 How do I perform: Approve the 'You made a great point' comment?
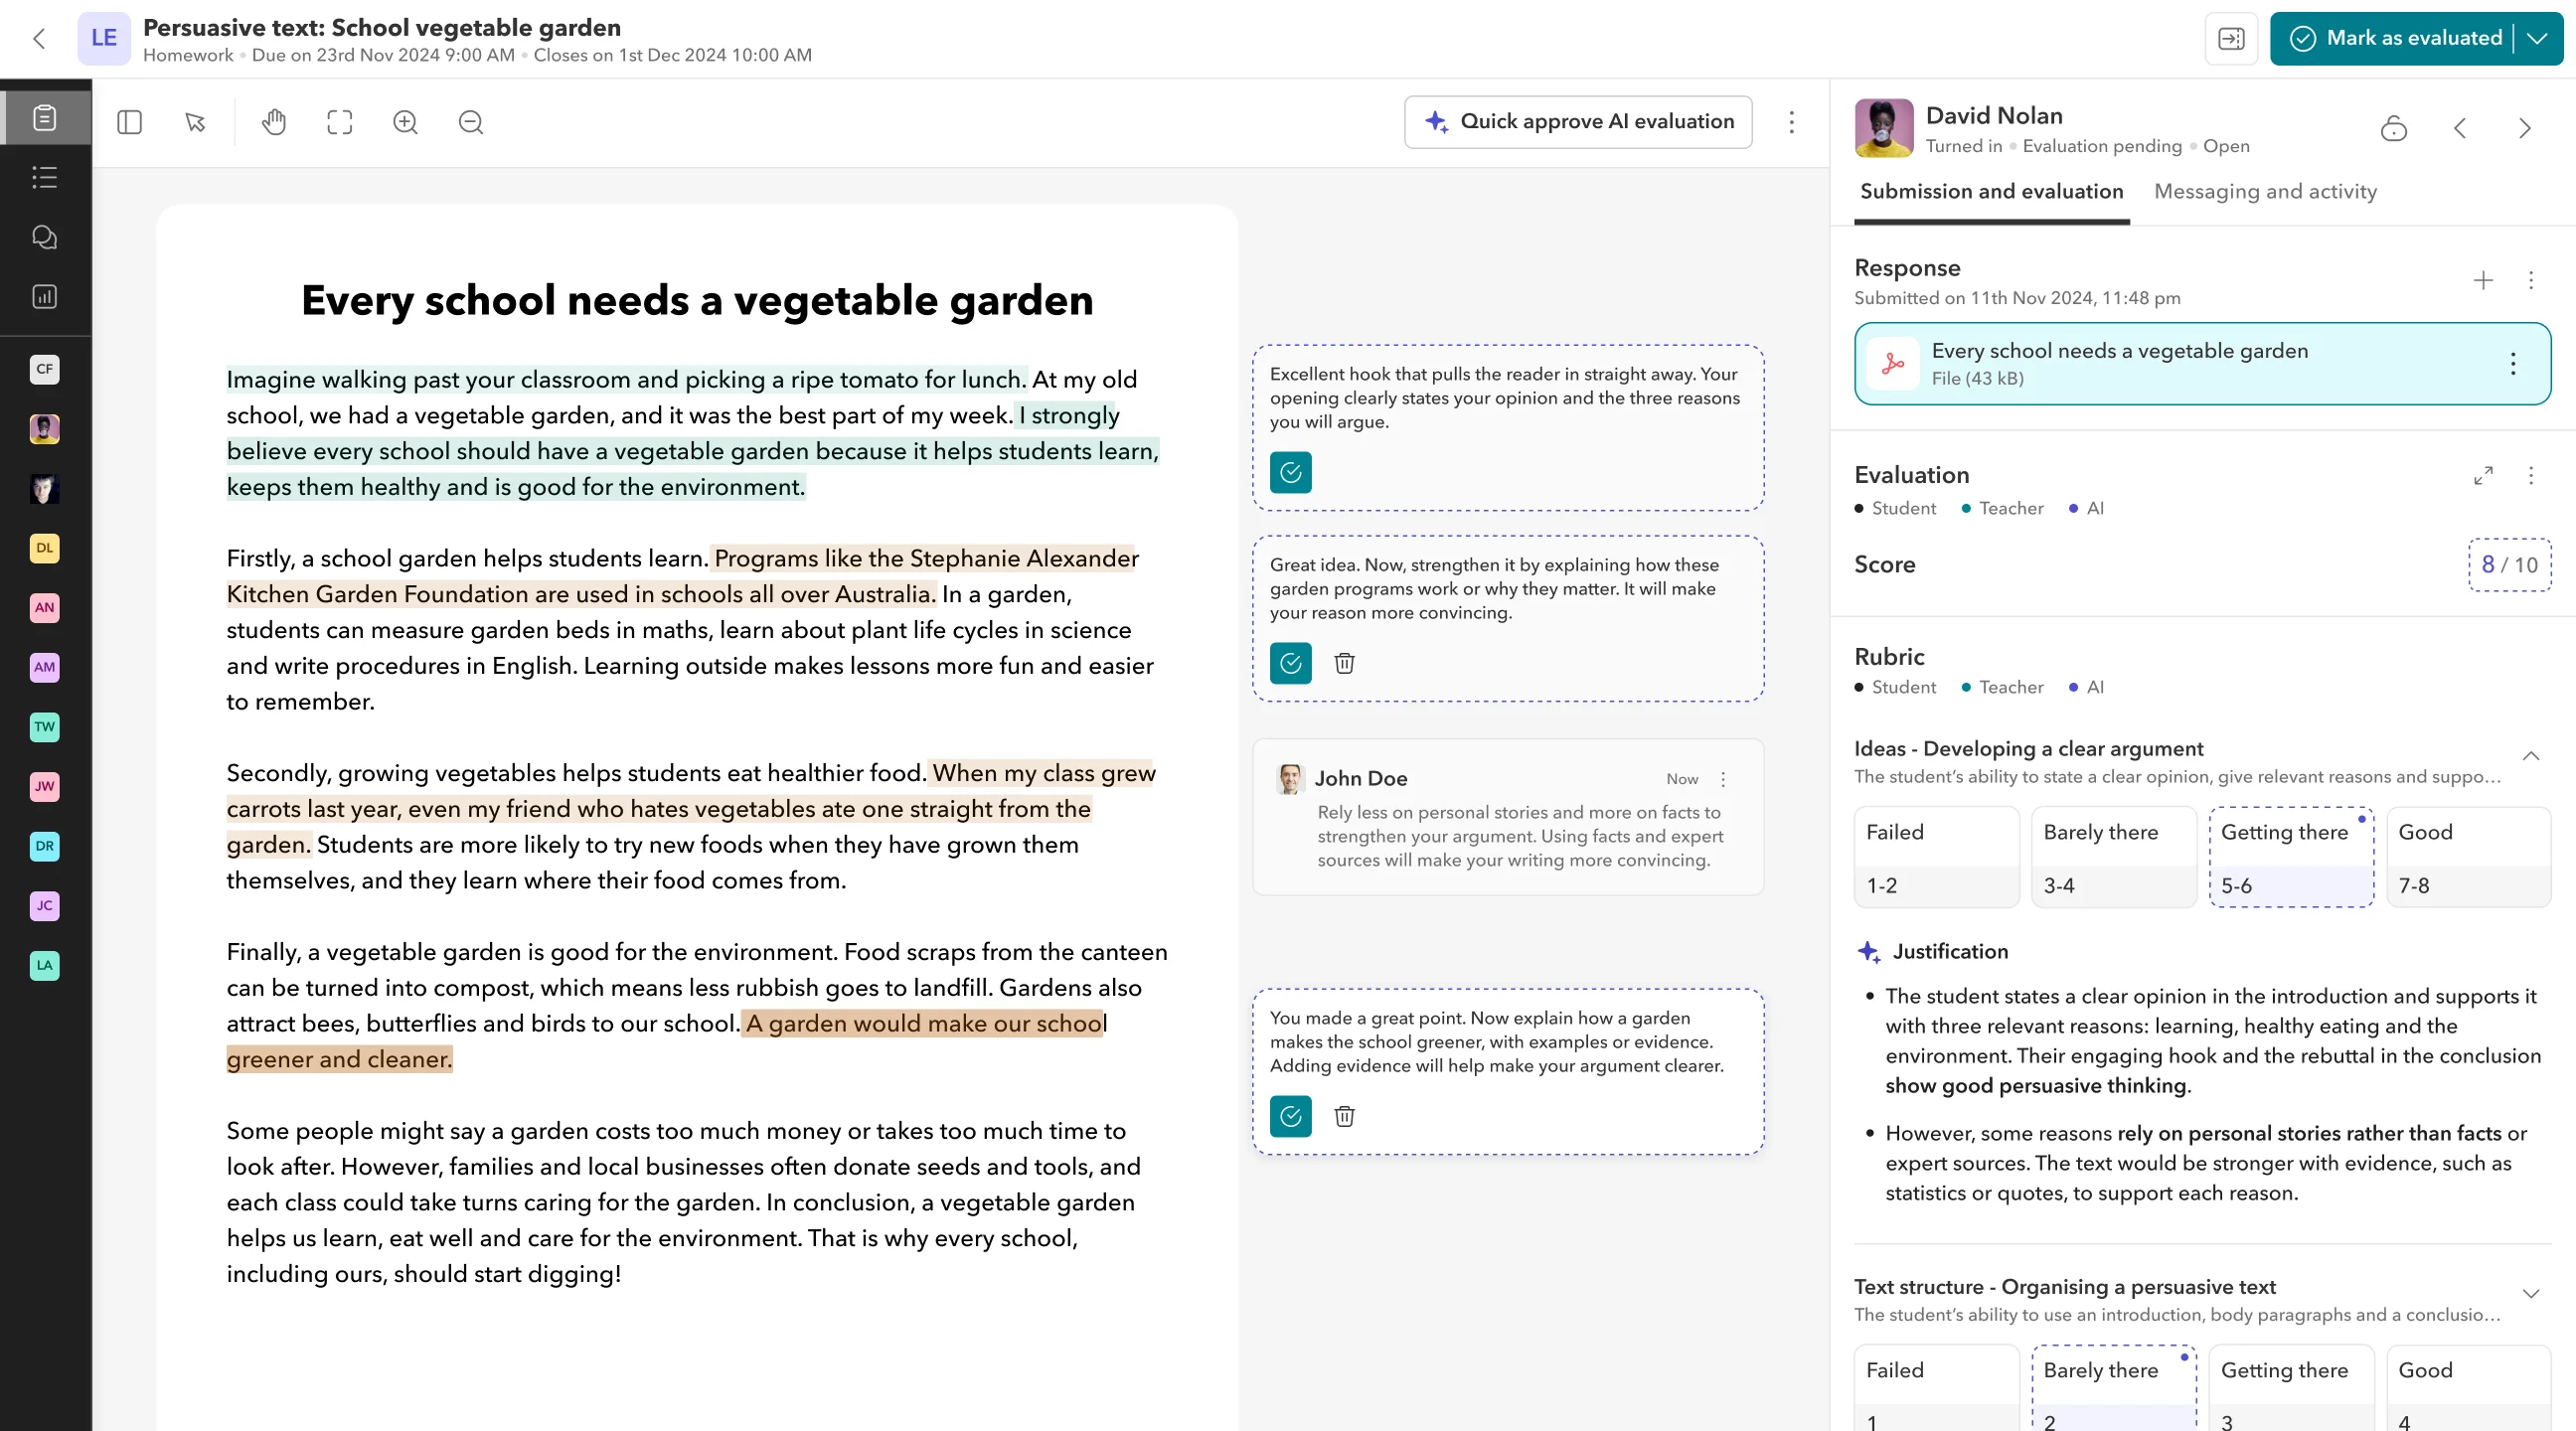pyautogui.click(x=1290, y=1116)
